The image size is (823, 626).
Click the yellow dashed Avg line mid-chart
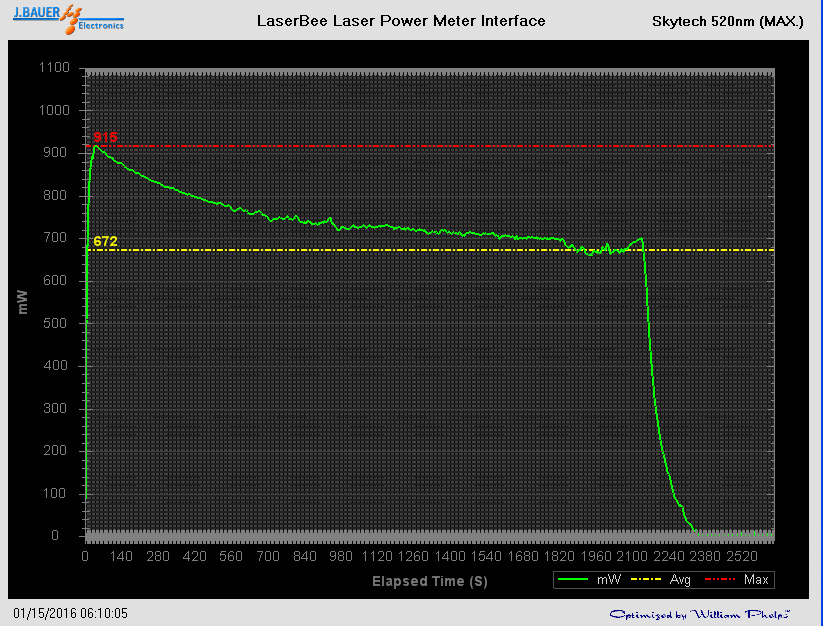[x=430, y=250]
